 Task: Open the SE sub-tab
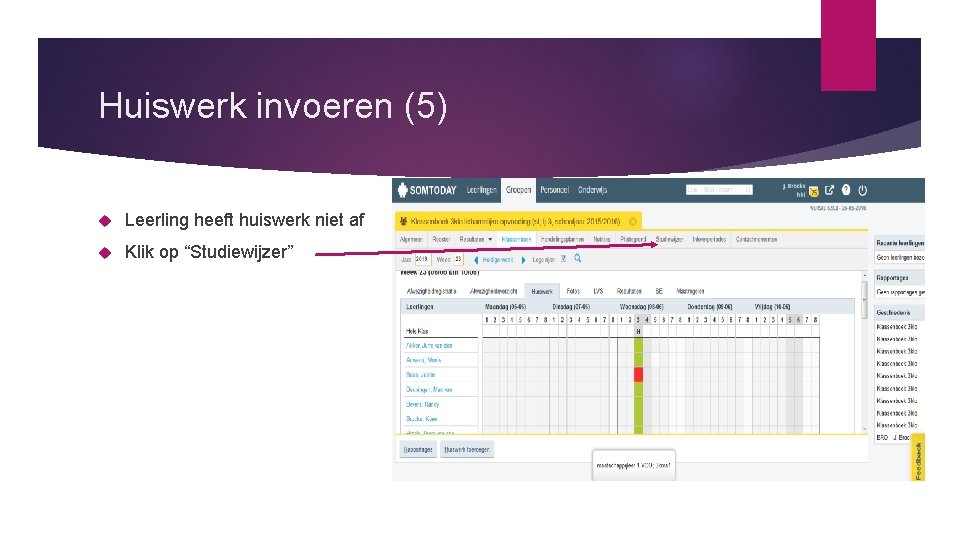pyautogui.click(x=659, y=291)
